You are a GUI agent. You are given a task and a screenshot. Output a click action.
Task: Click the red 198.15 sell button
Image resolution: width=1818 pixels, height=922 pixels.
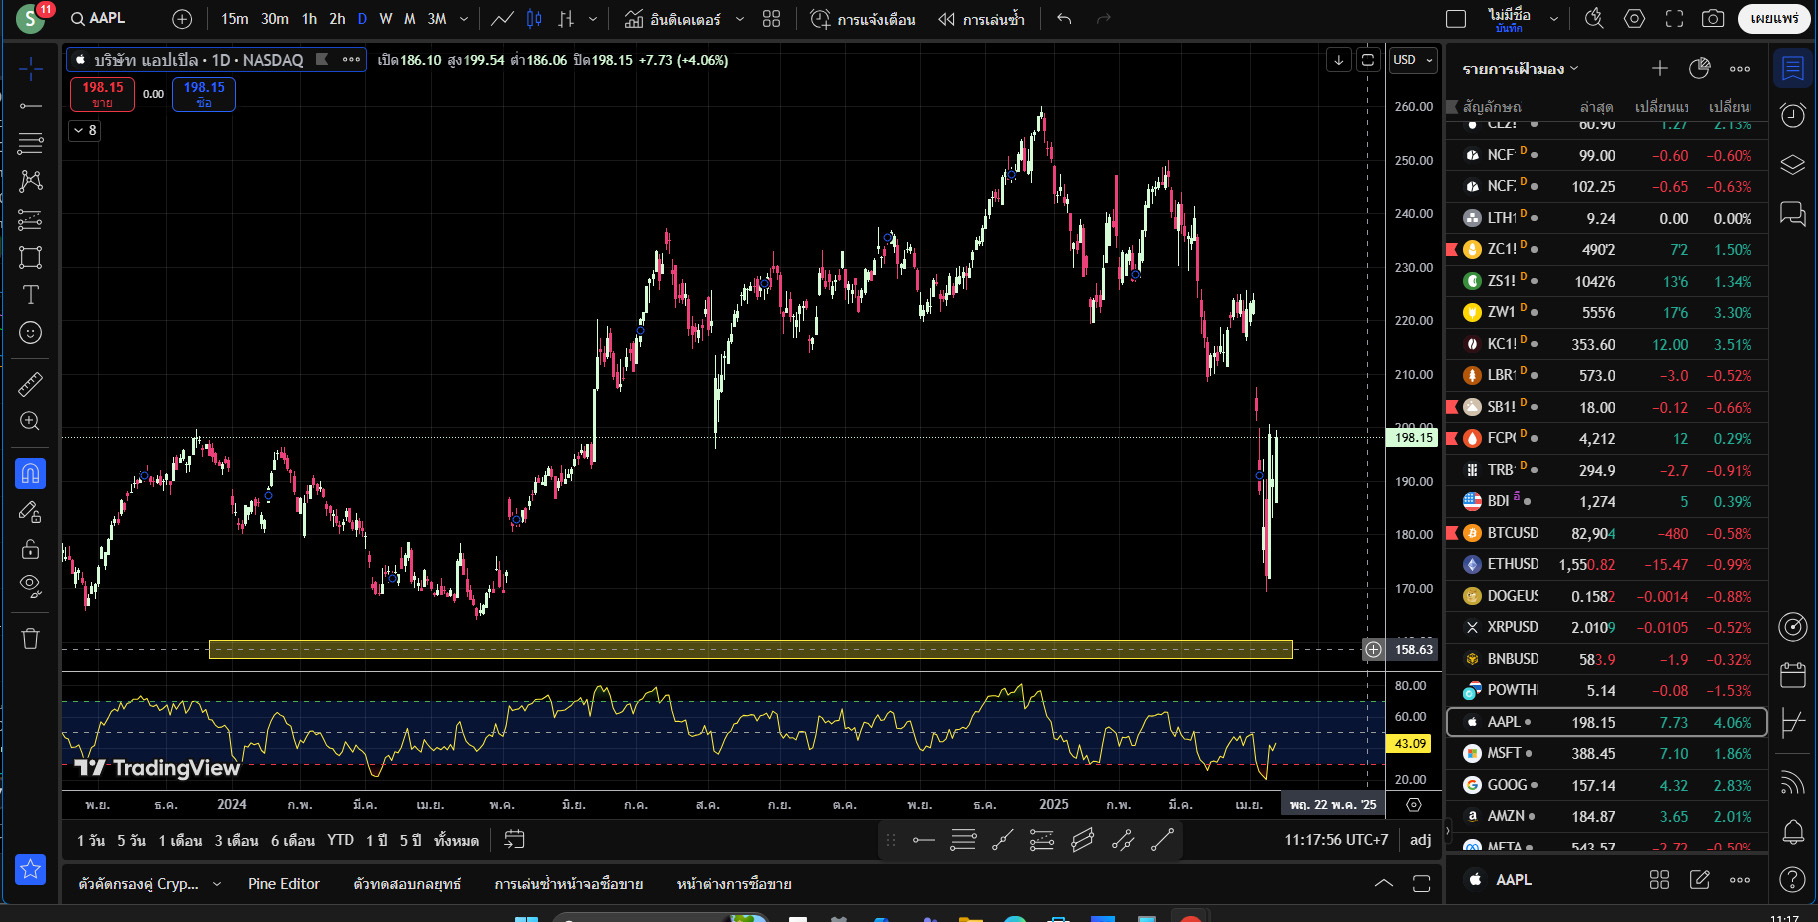pyautogui.click(x=103, y=94)
